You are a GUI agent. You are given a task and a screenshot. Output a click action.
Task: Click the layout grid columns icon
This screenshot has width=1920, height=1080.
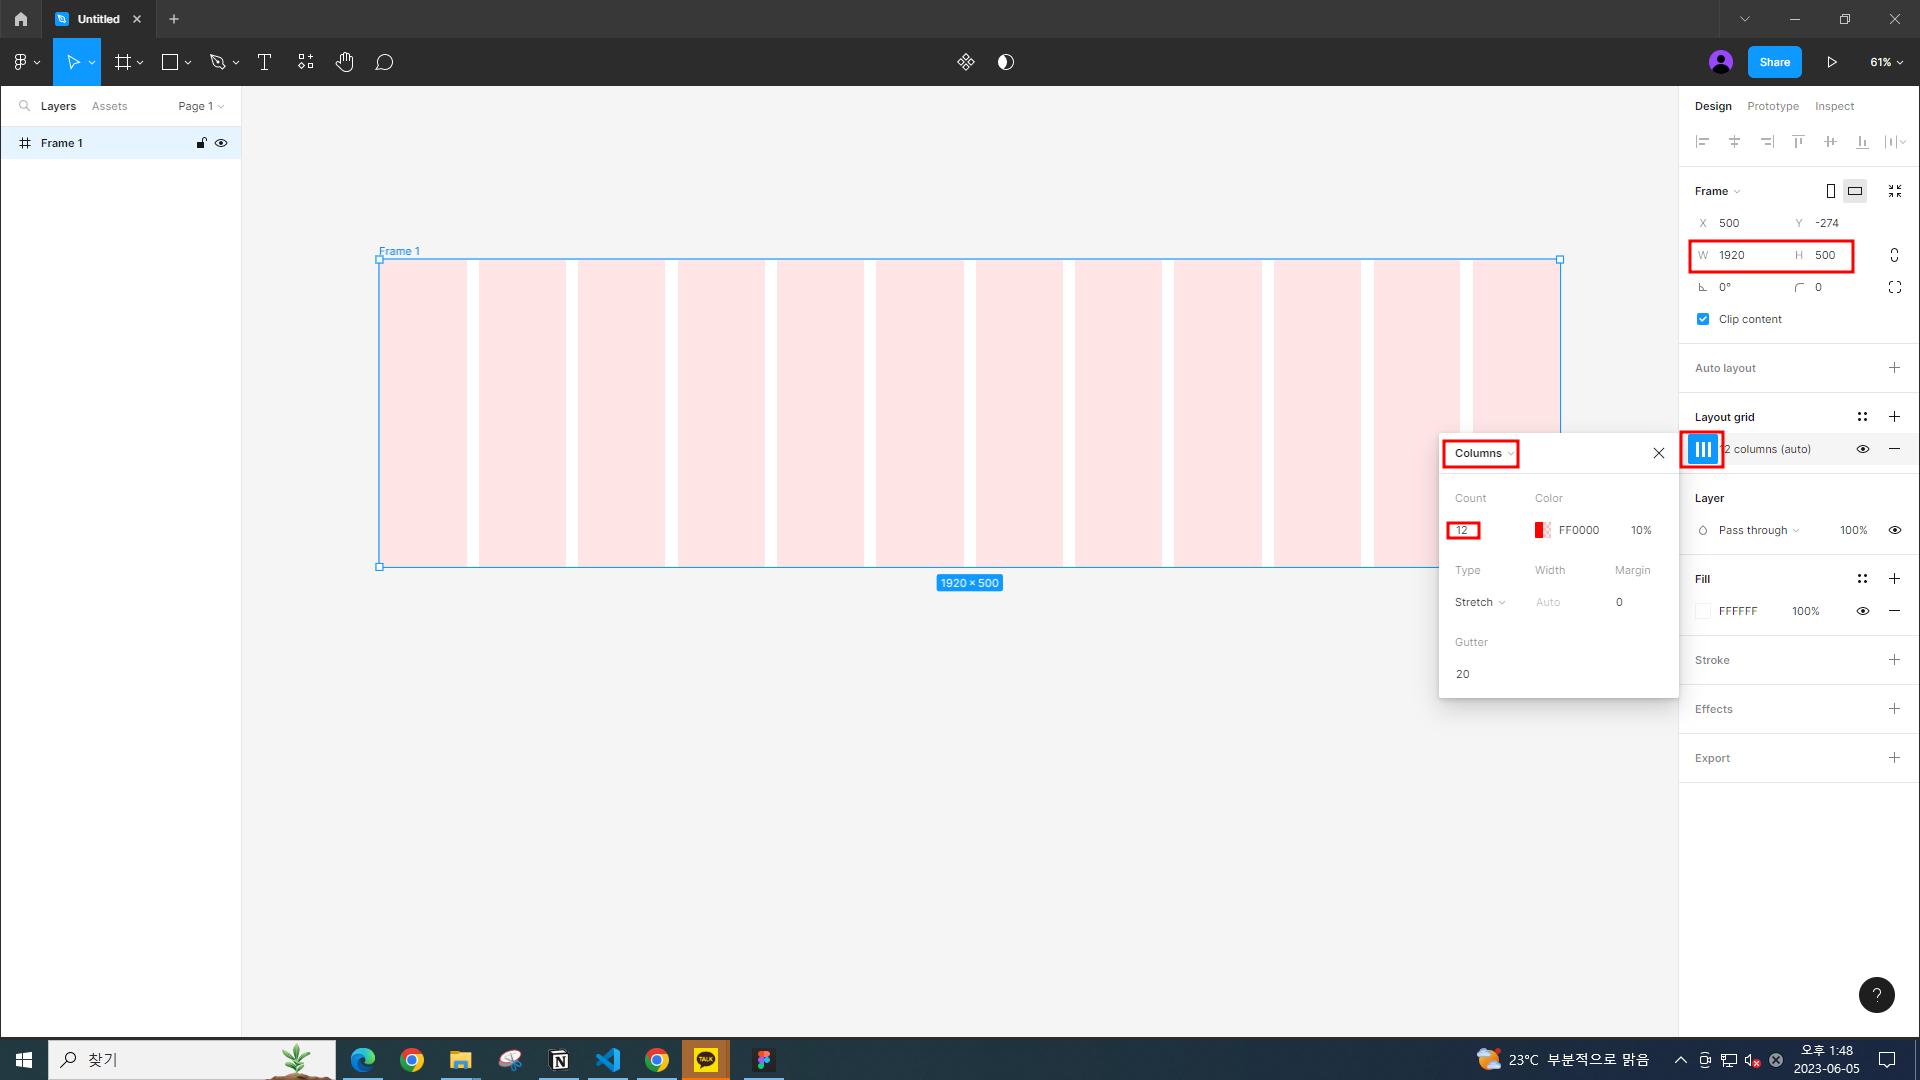pos(1702,449)
